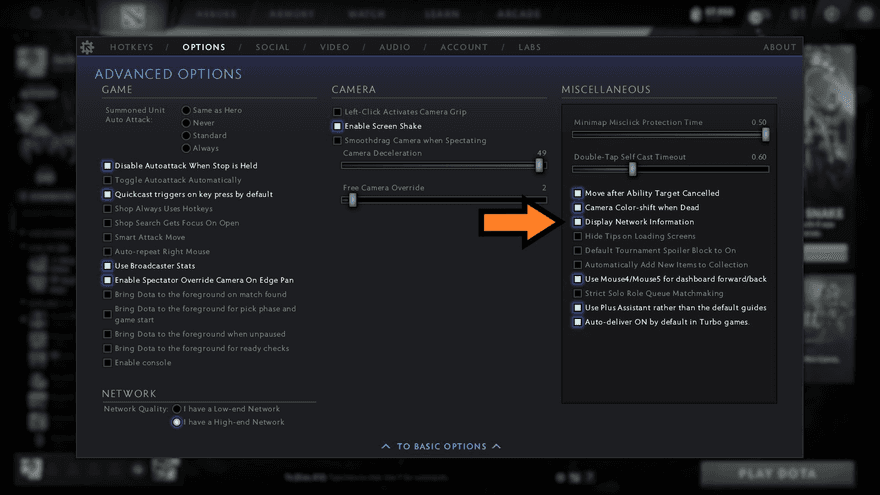The width and height of the screenshot is (880, 495).
Task: Click the settings gear icon
Action: (87, 47)
